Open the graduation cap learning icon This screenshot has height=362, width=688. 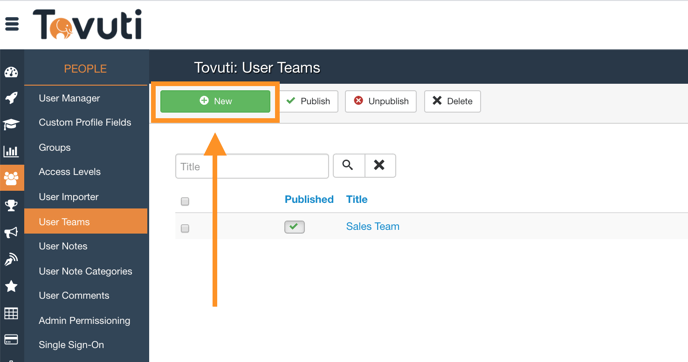[x=11, y=125]
